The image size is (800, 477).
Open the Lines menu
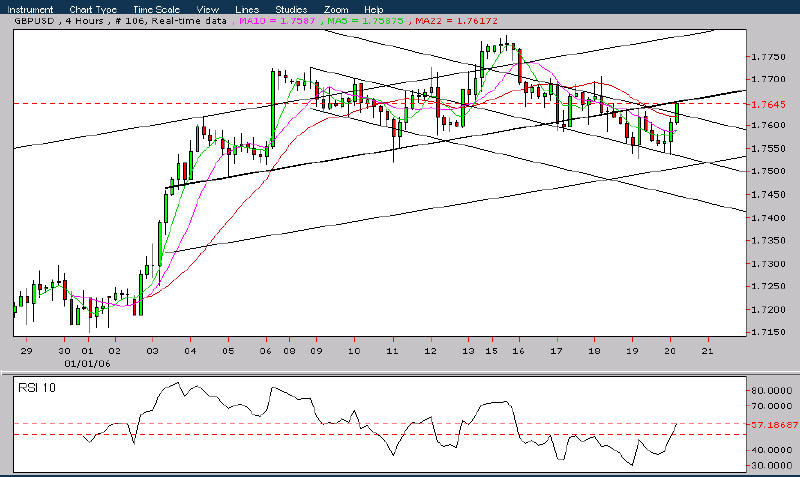point(247,9)
